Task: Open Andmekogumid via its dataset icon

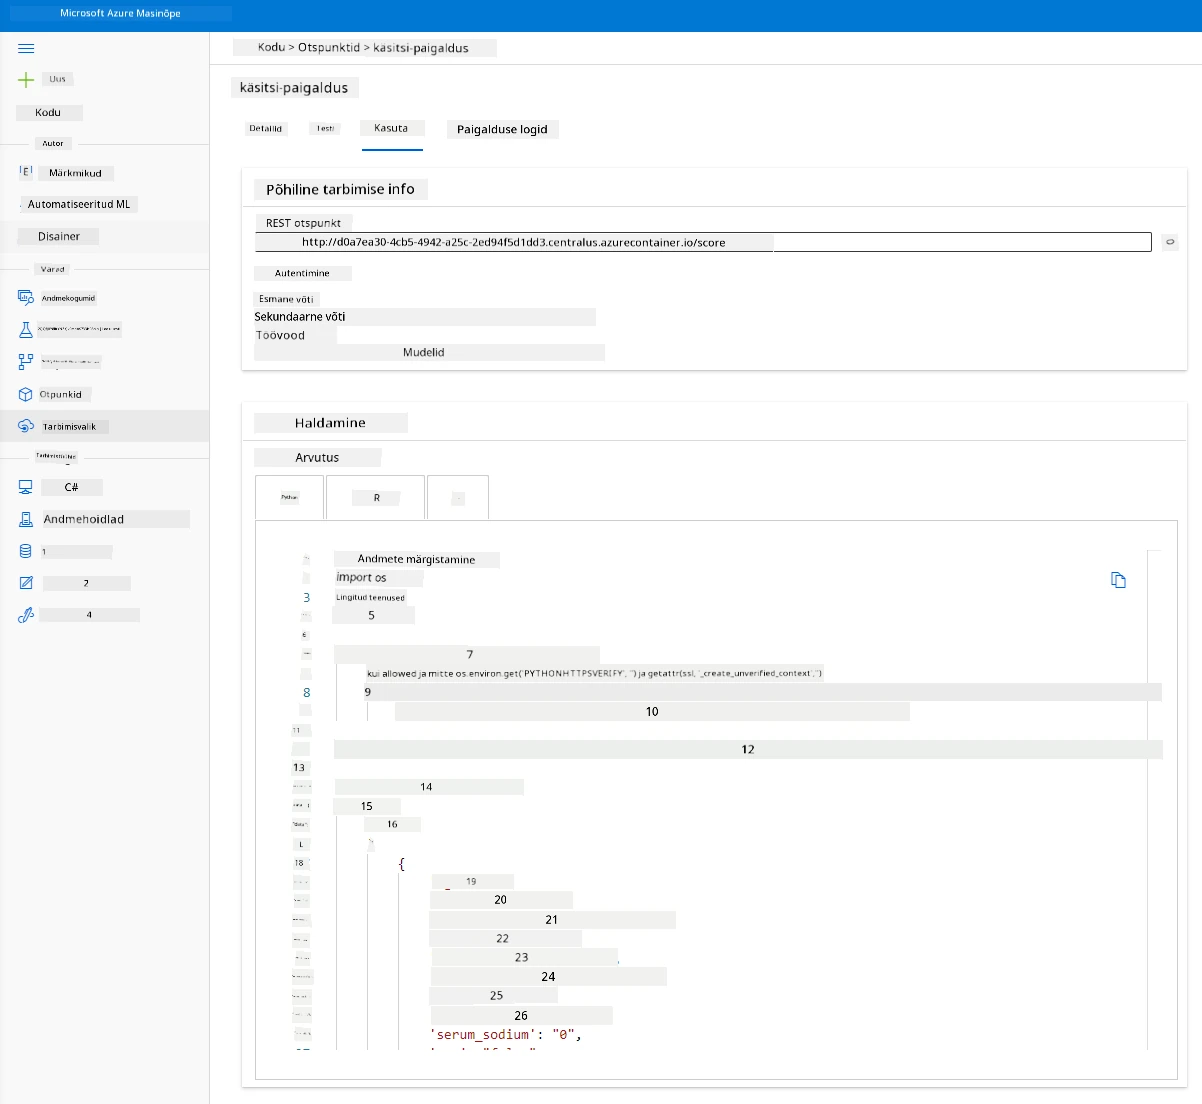Action: (26, 298)
